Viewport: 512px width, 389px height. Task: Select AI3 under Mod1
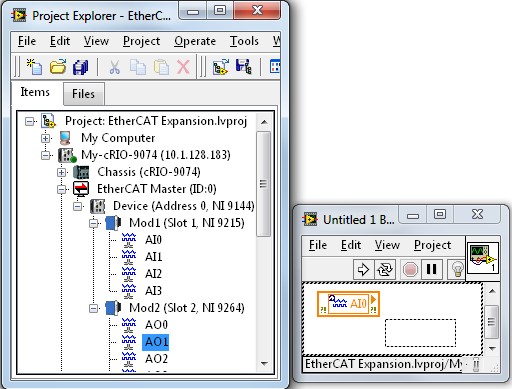153,291
